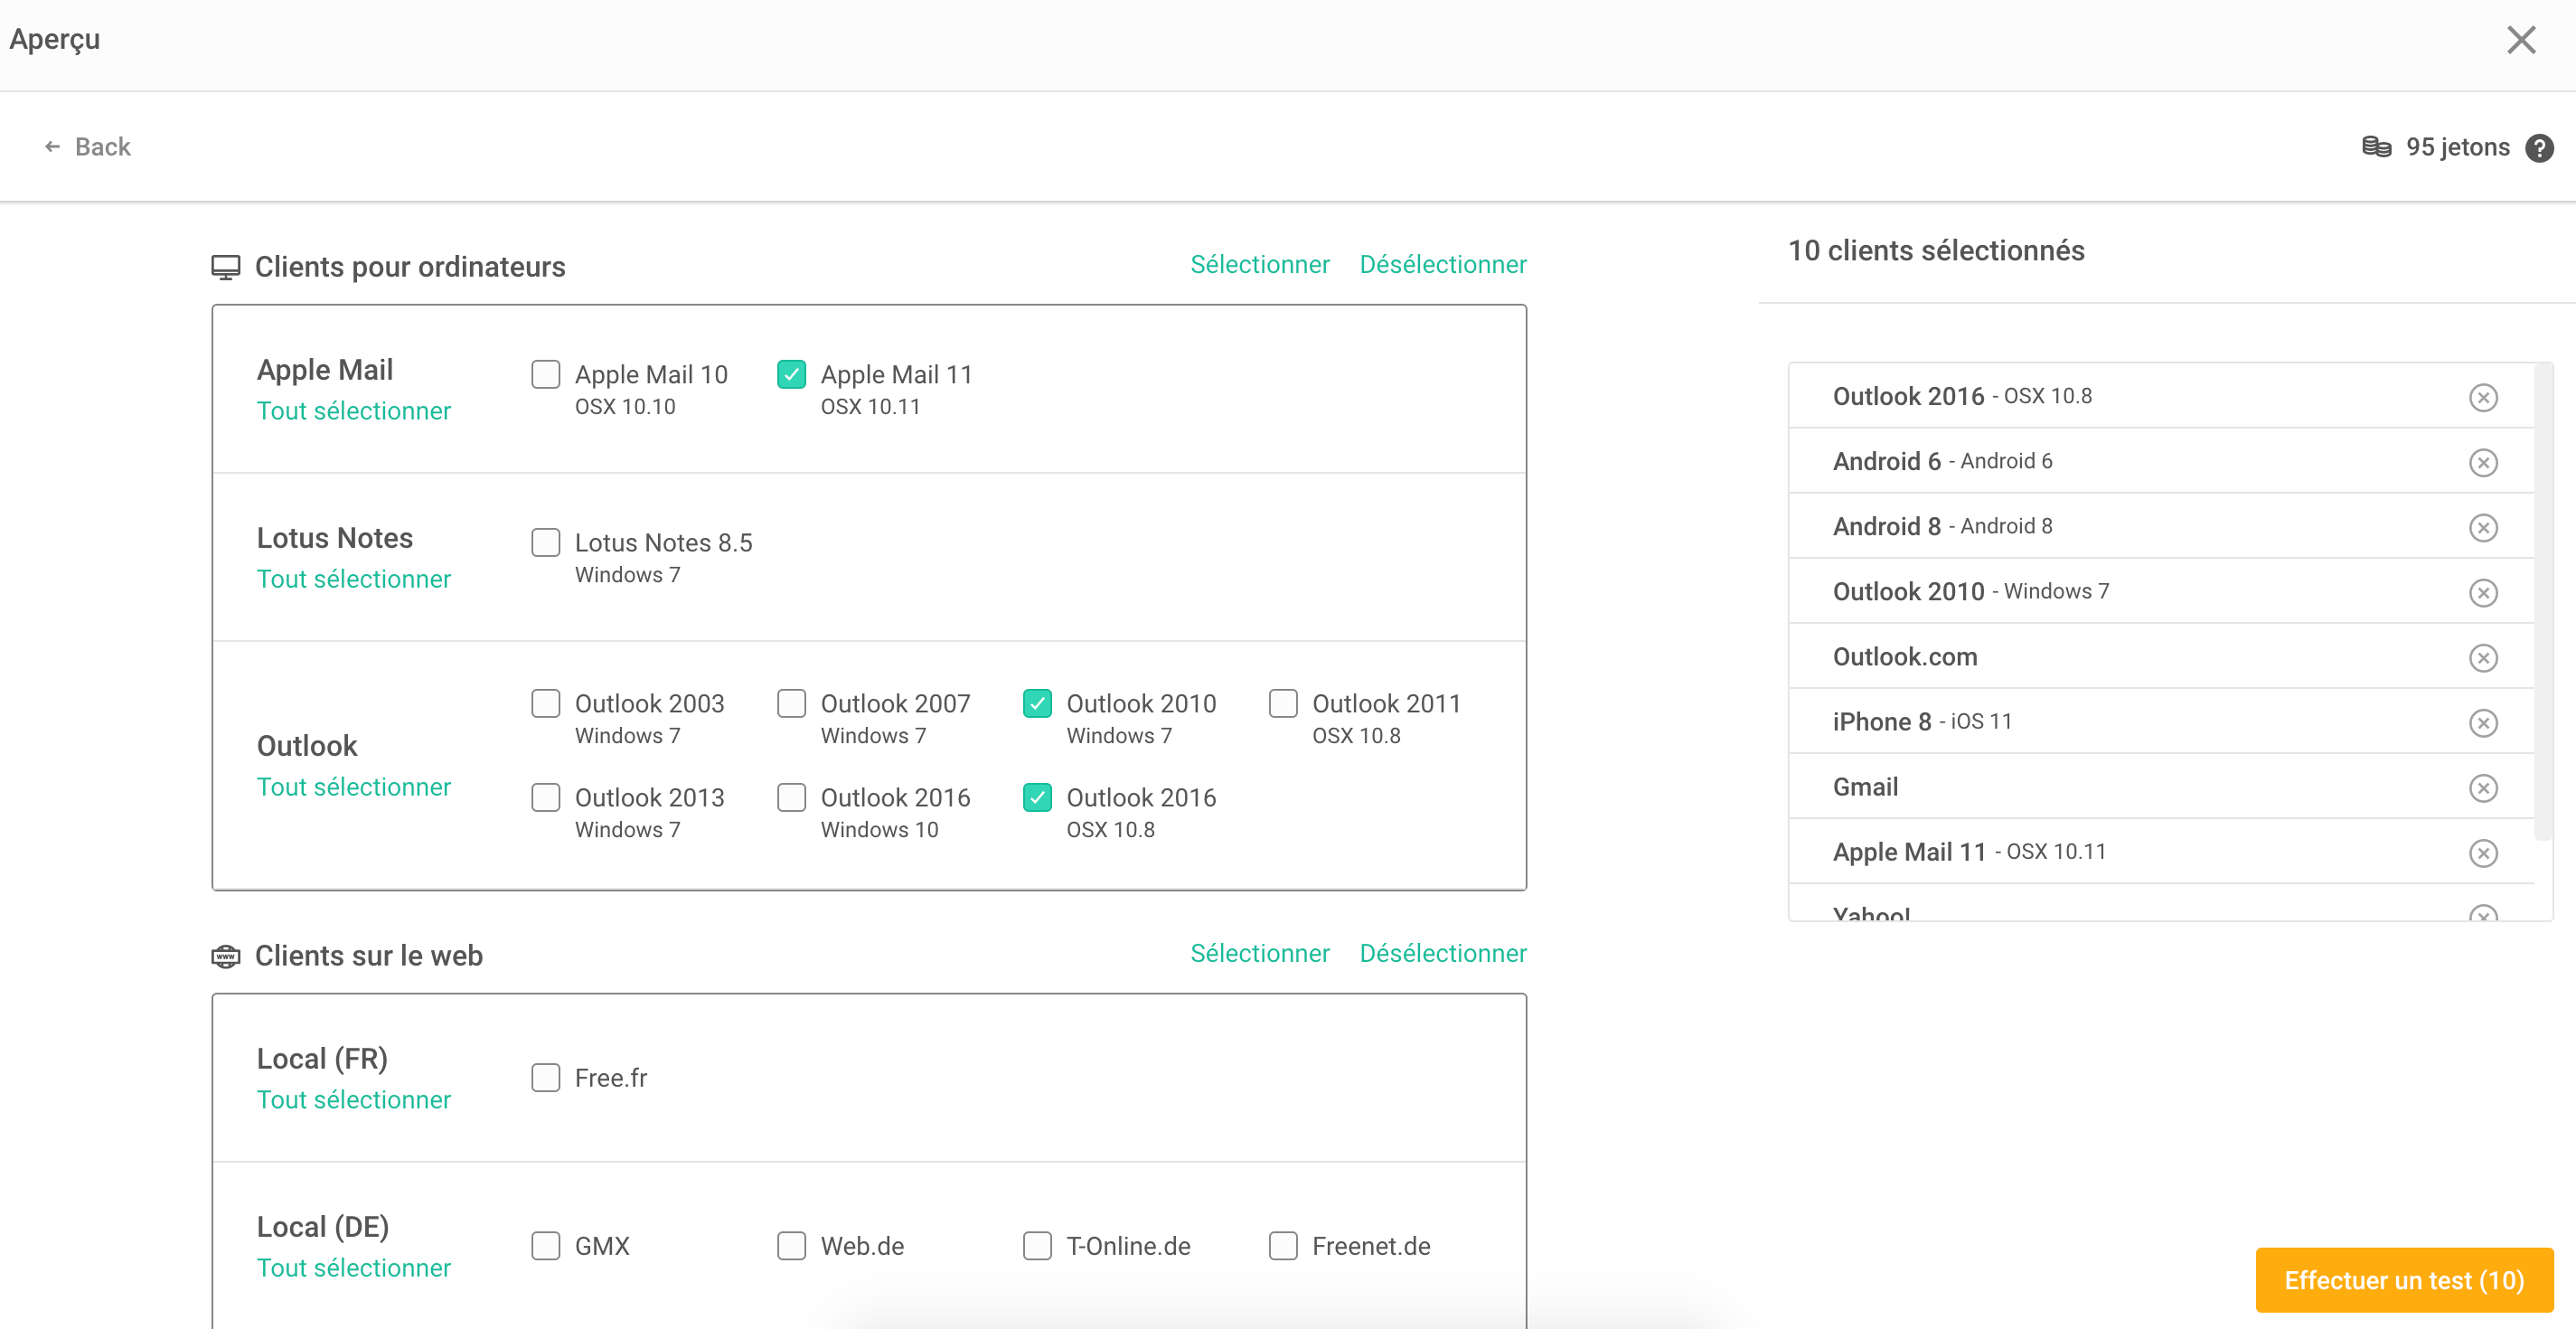Remove Android 6 from selected clients
This screenshot has height=1329, width=2576.
click(x=2483, y=462)
